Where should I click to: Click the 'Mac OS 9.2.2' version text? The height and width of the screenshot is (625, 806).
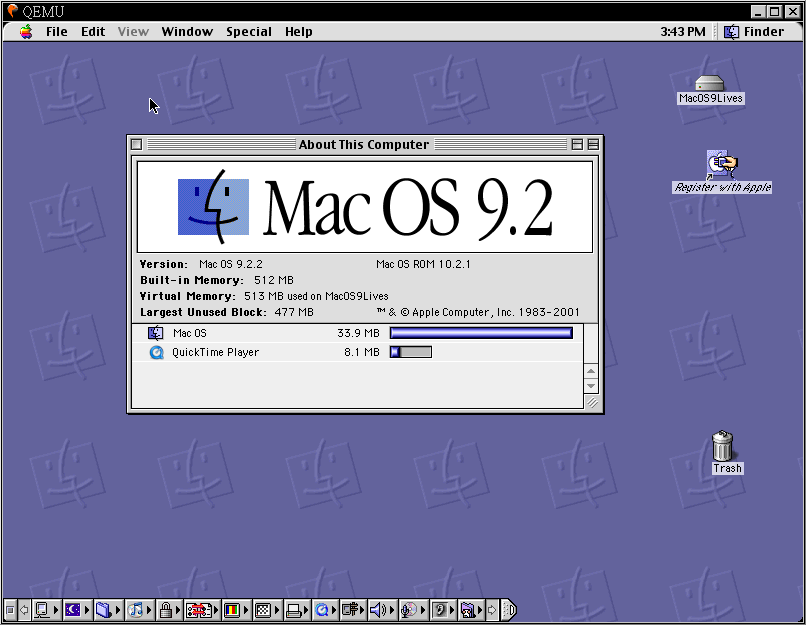click(230, 264)
